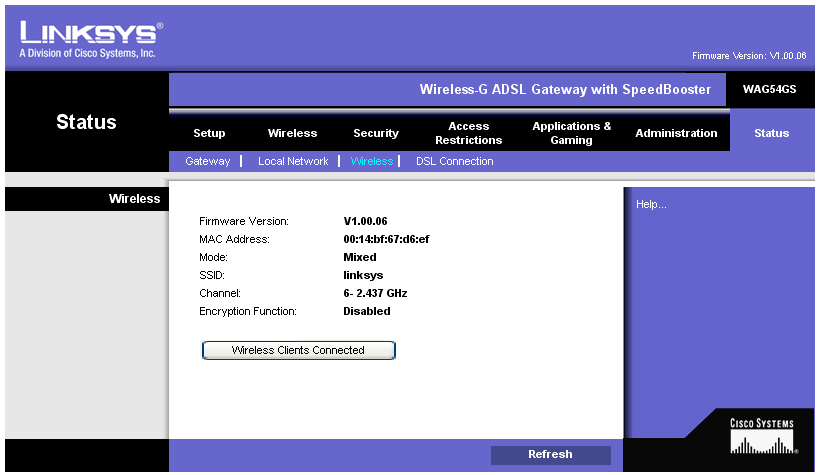
Task: Click the Firmware Version label in header
Action: click(749, 55)
